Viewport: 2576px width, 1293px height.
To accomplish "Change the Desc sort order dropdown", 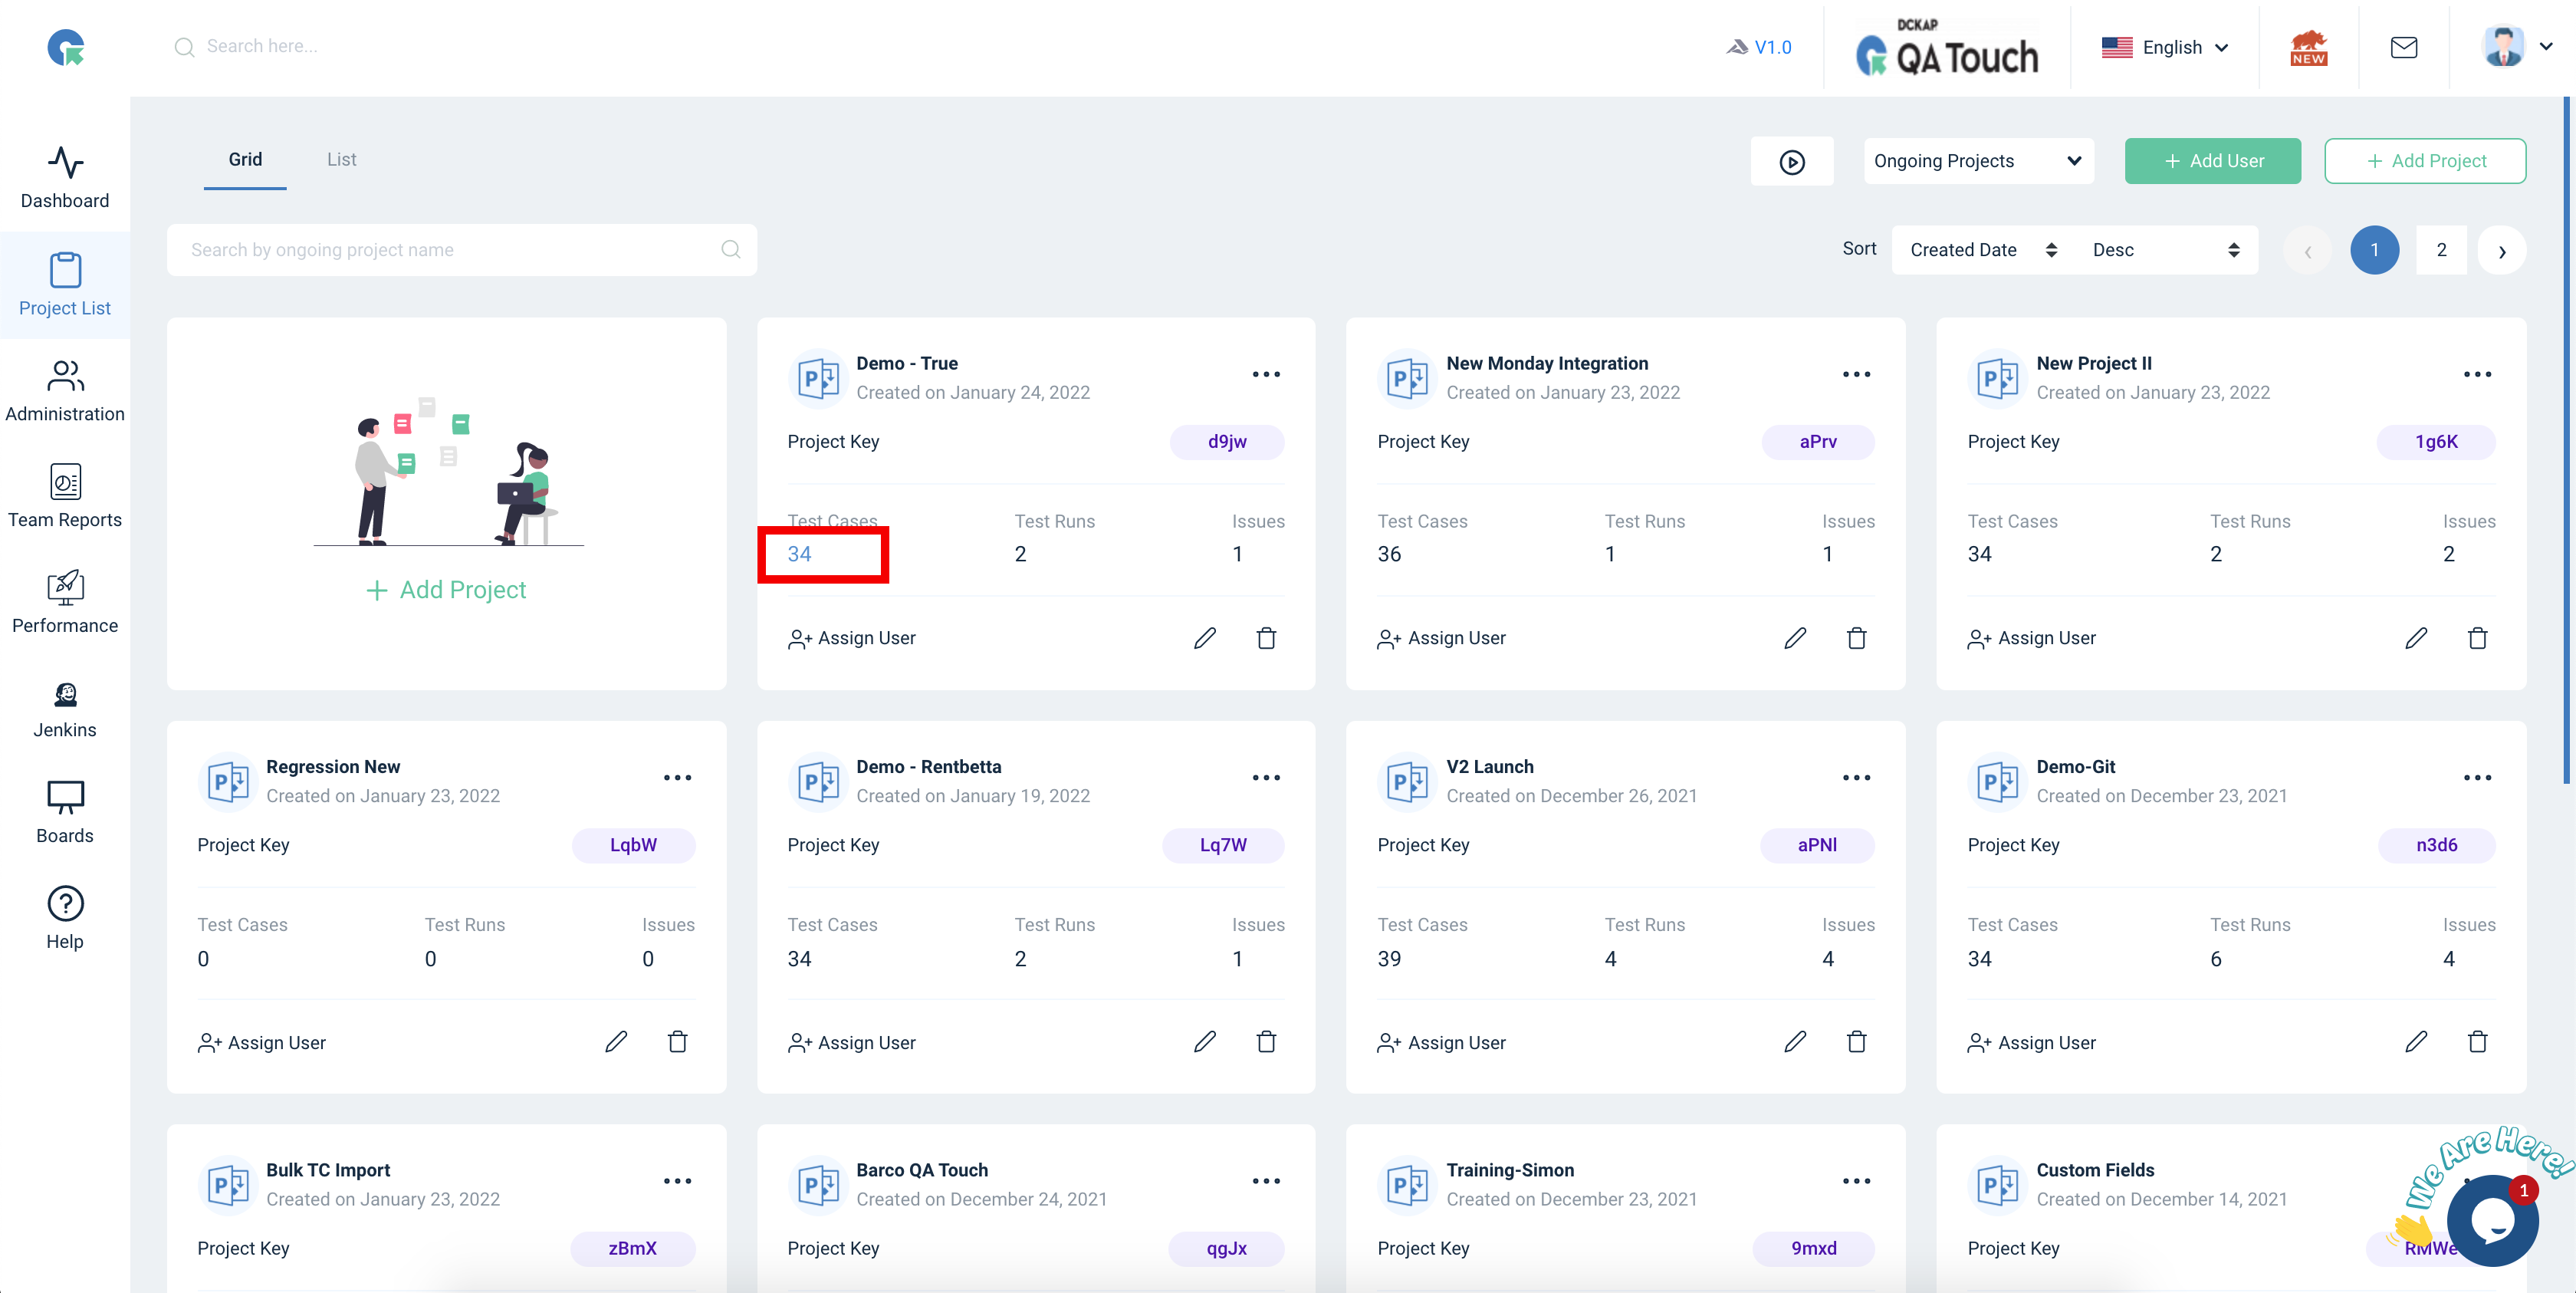I will click(2165, 250).
